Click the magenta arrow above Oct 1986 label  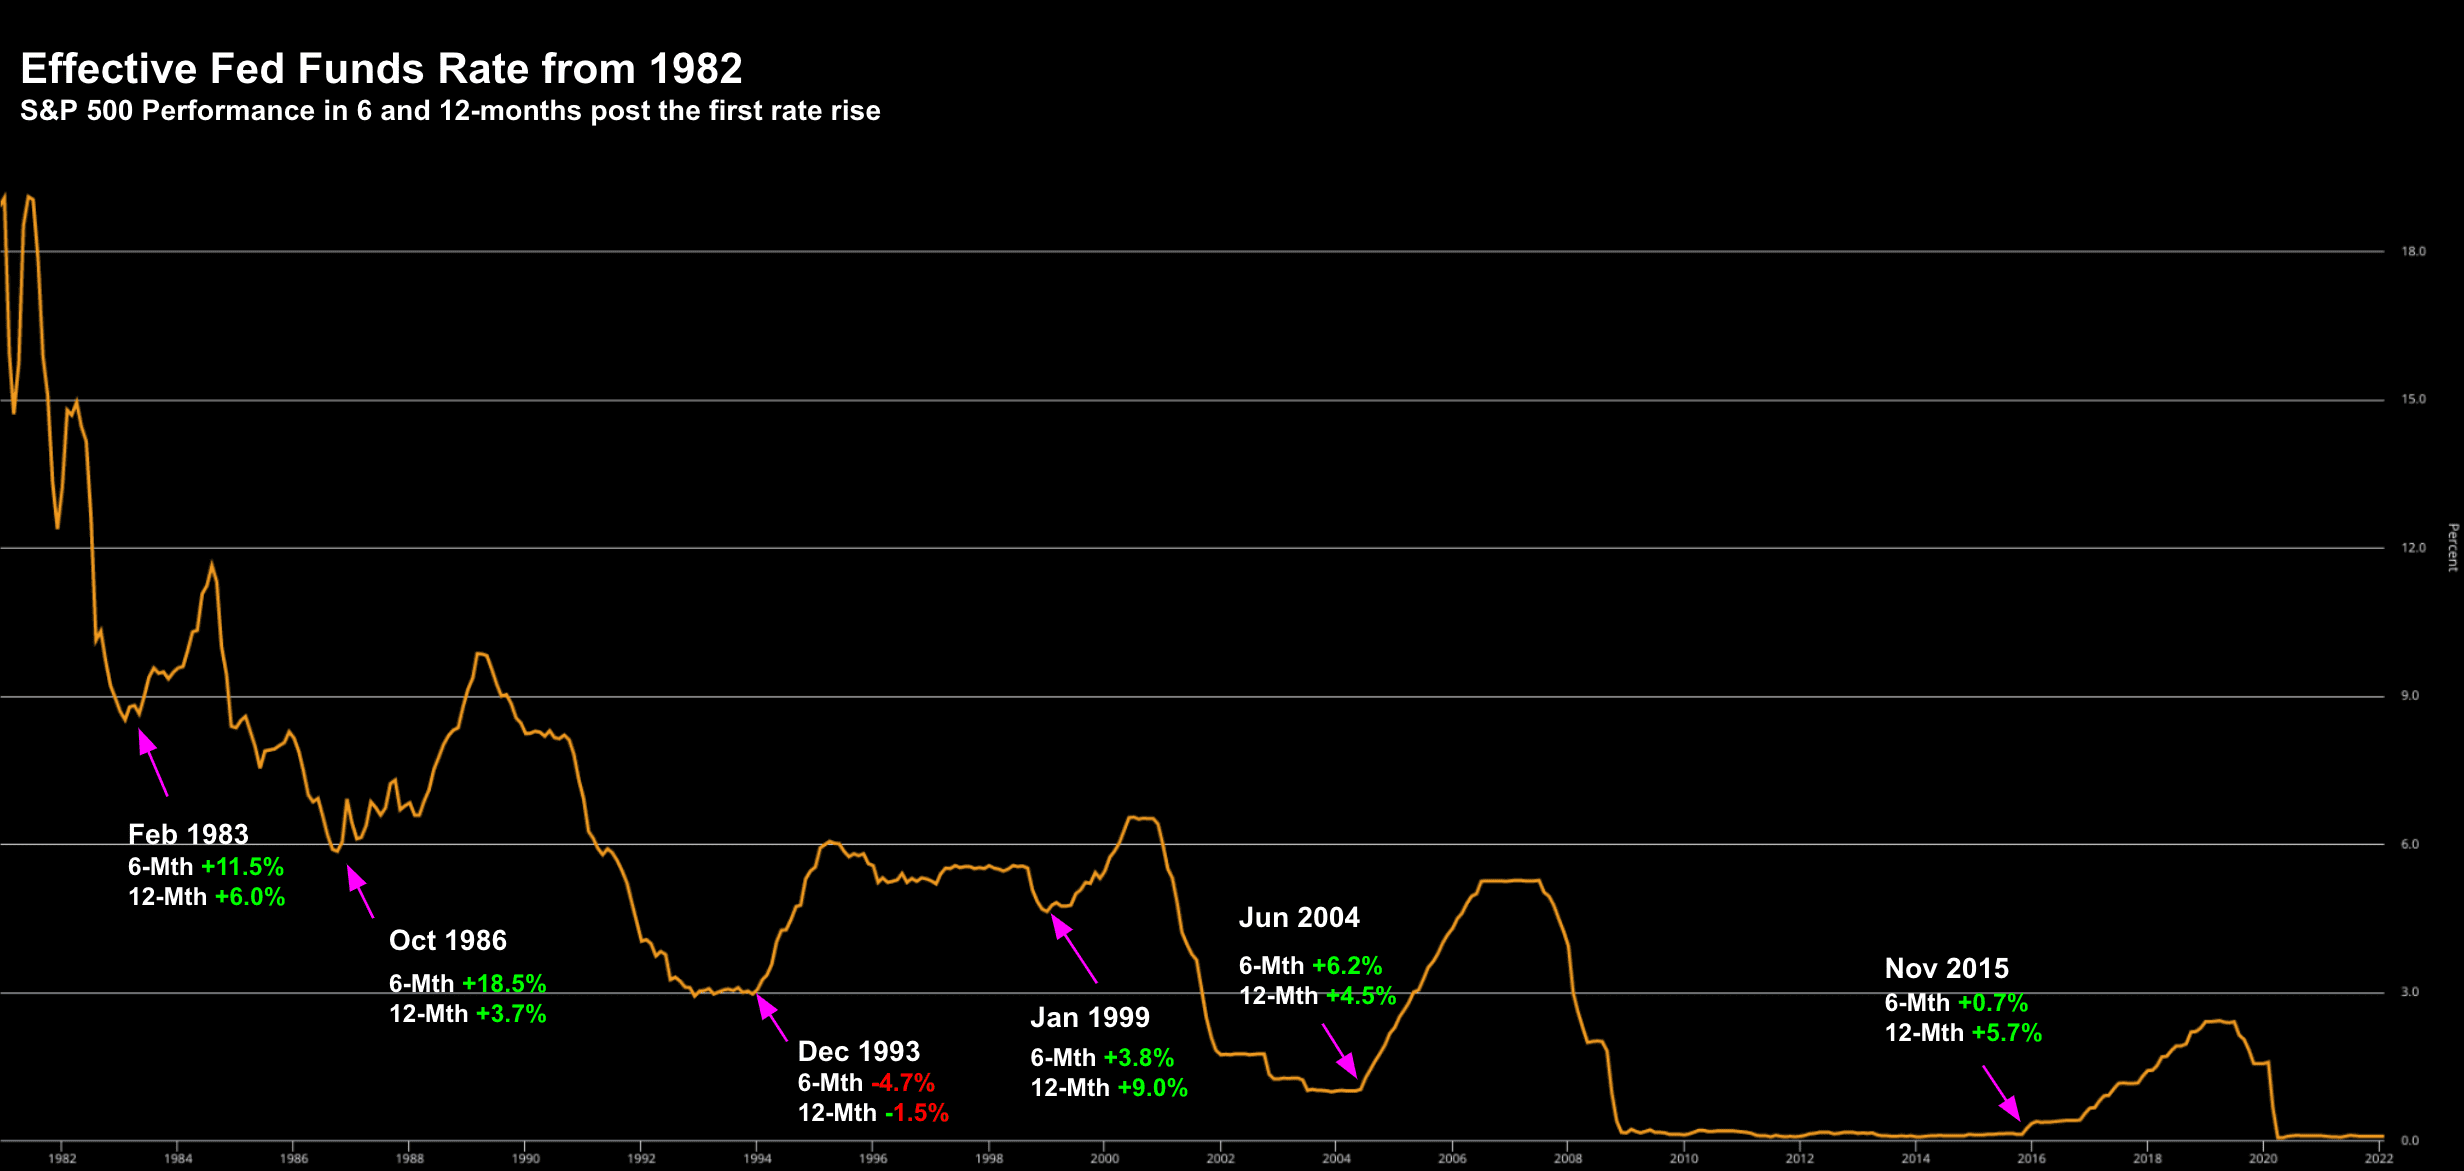click(x=360, y=892)
